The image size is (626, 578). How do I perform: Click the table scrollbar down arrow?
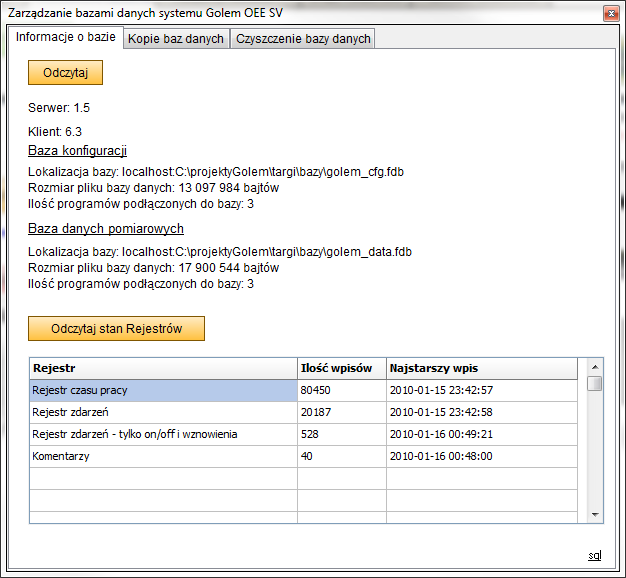(595, 515)
